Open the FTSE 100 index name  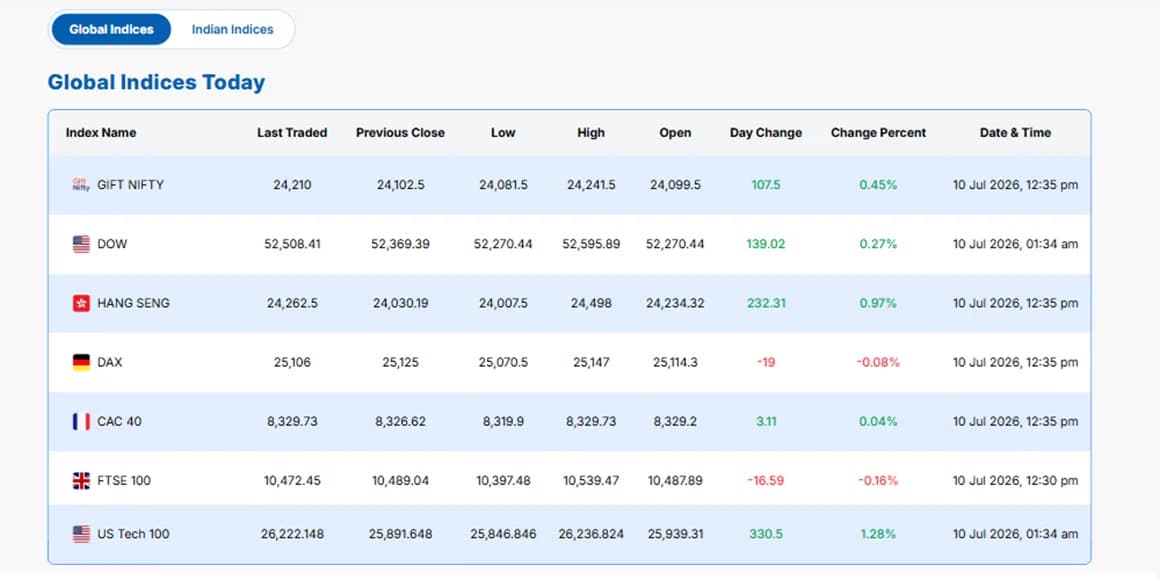point(124,481)
